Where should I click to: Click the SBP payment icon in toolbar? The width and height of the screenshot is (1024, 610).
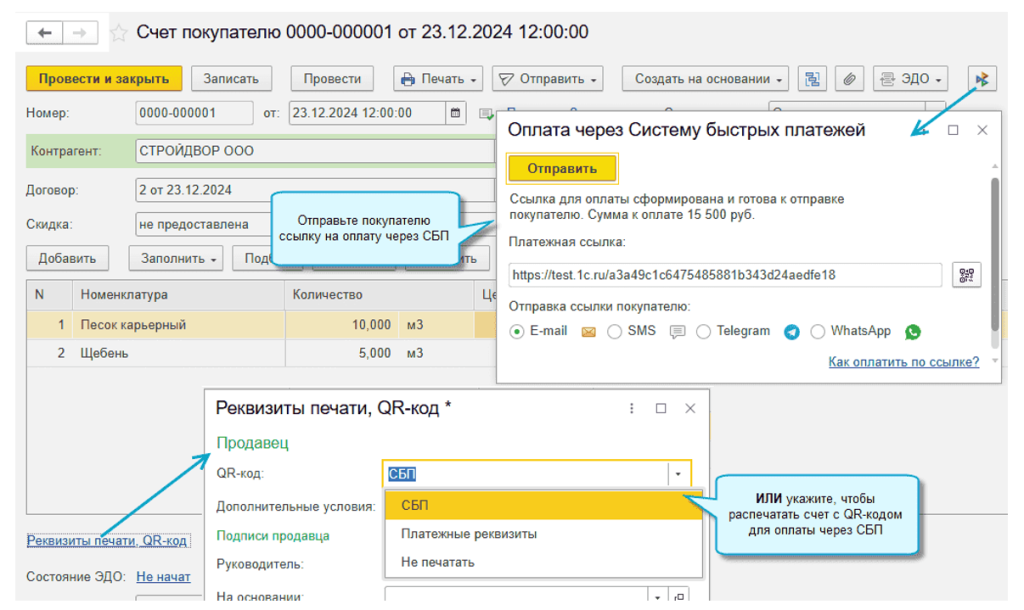point(982,79)
